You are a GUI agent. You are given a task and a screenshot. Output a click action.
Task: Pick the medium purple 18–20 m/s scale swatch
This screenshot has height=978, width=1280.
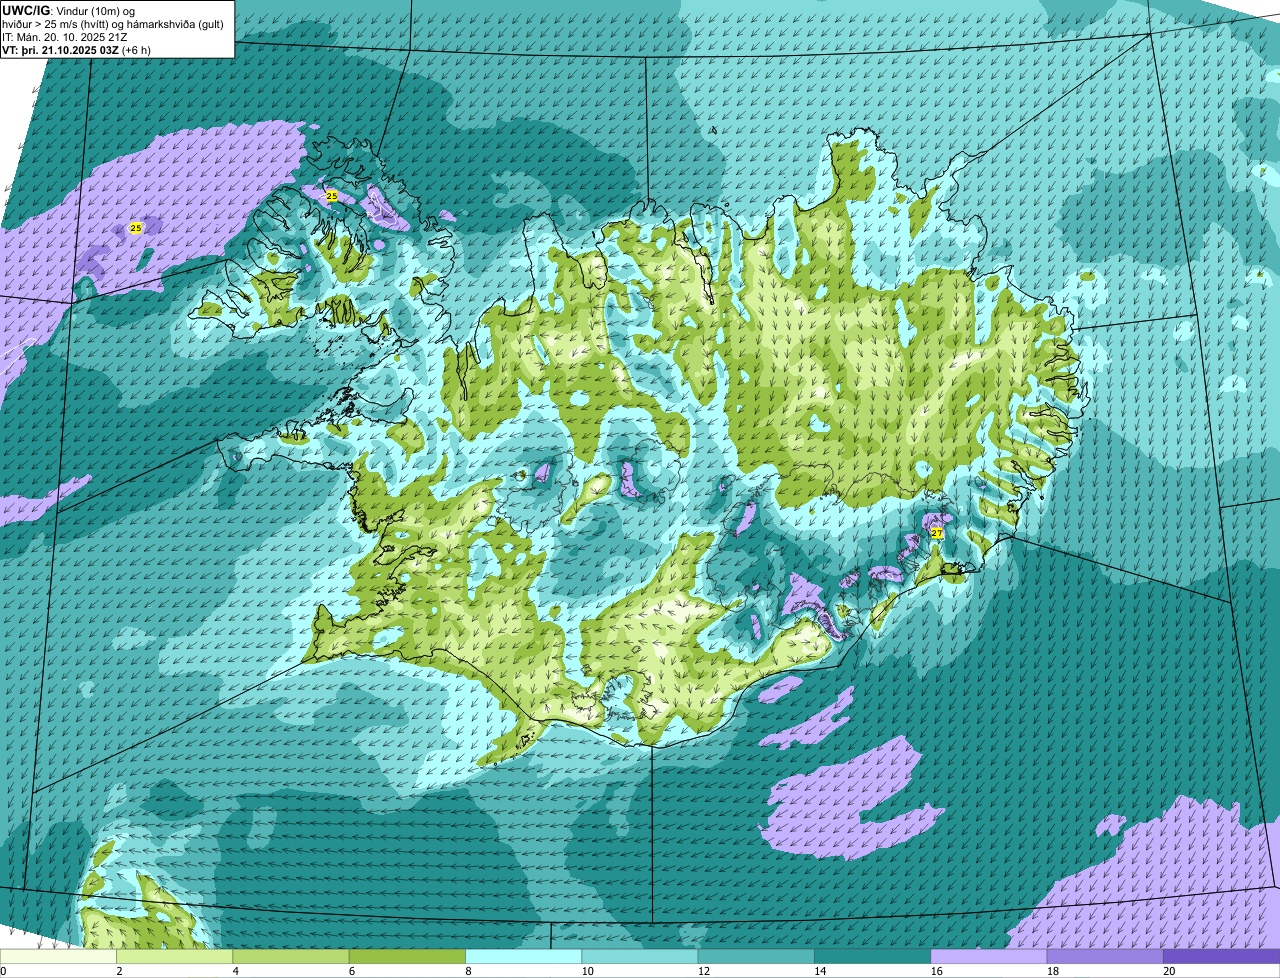(x=1105, y=957)
